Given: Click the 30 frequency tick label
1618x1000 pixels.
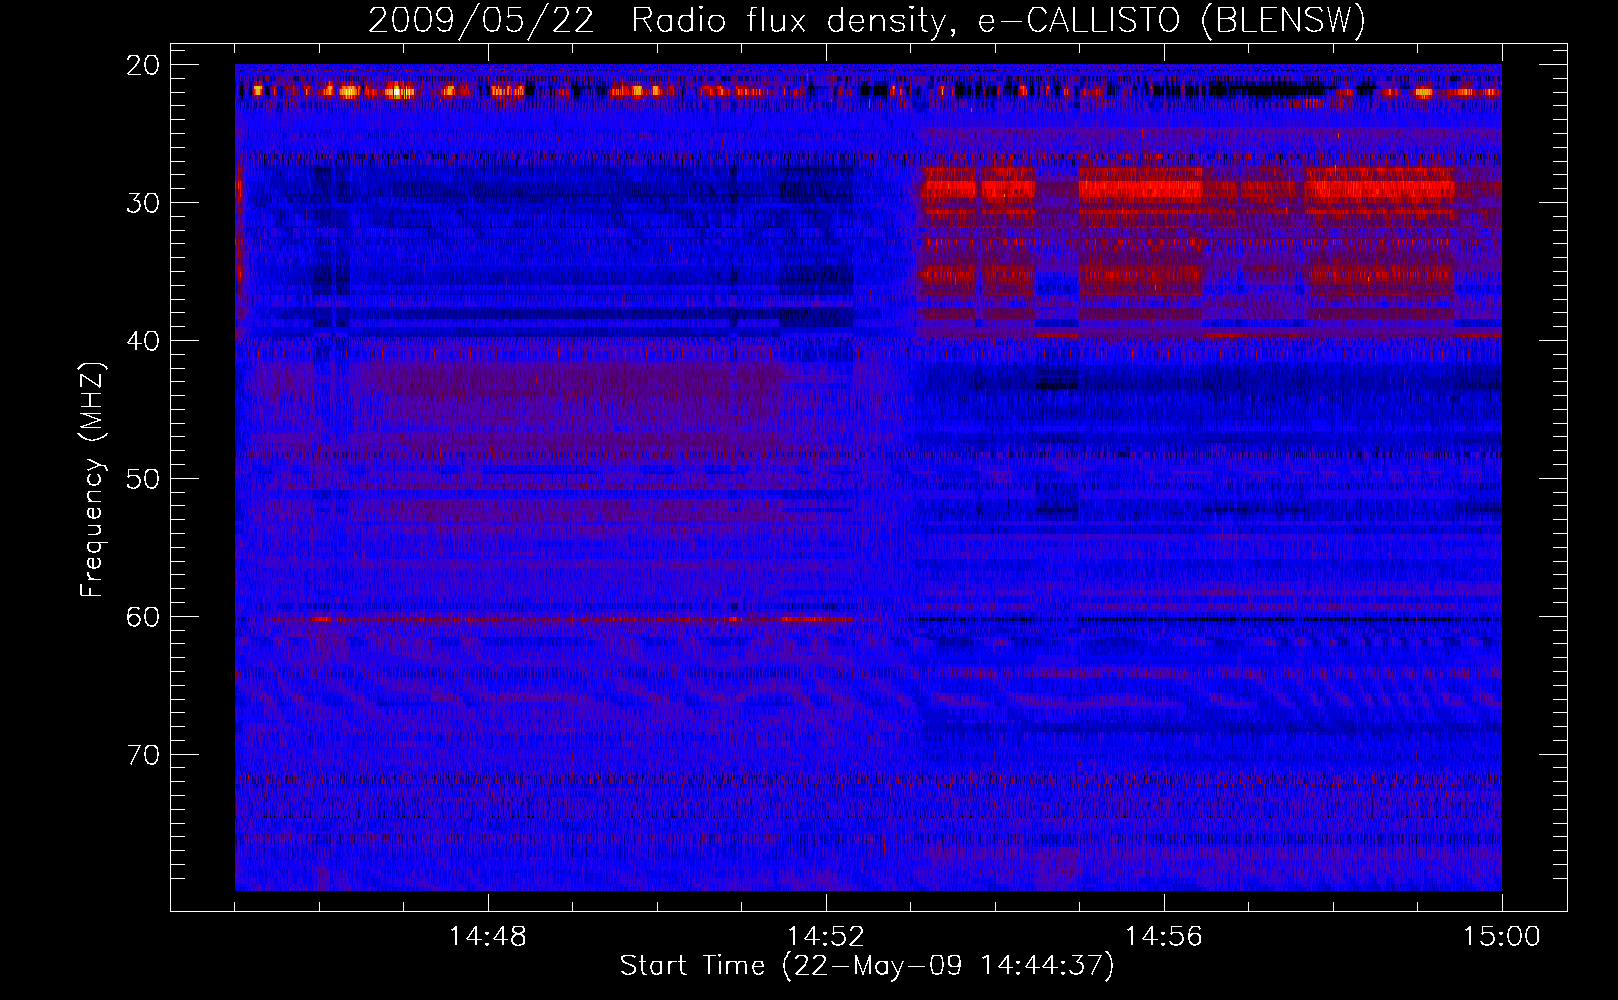Looking at the screenshot, I should click(x=143, y=203).
